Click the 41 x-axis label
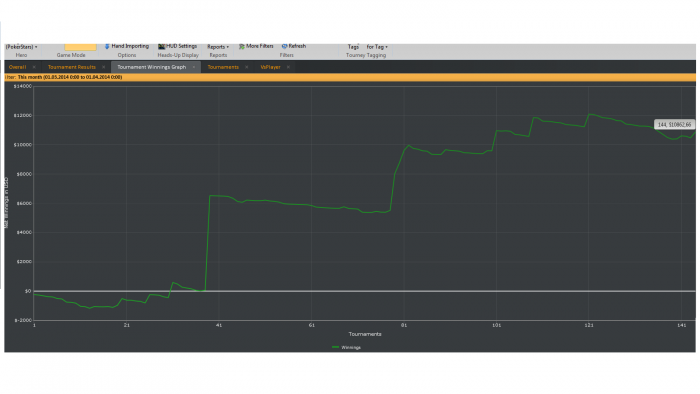The image size is (700, 394). pos(219,325)
